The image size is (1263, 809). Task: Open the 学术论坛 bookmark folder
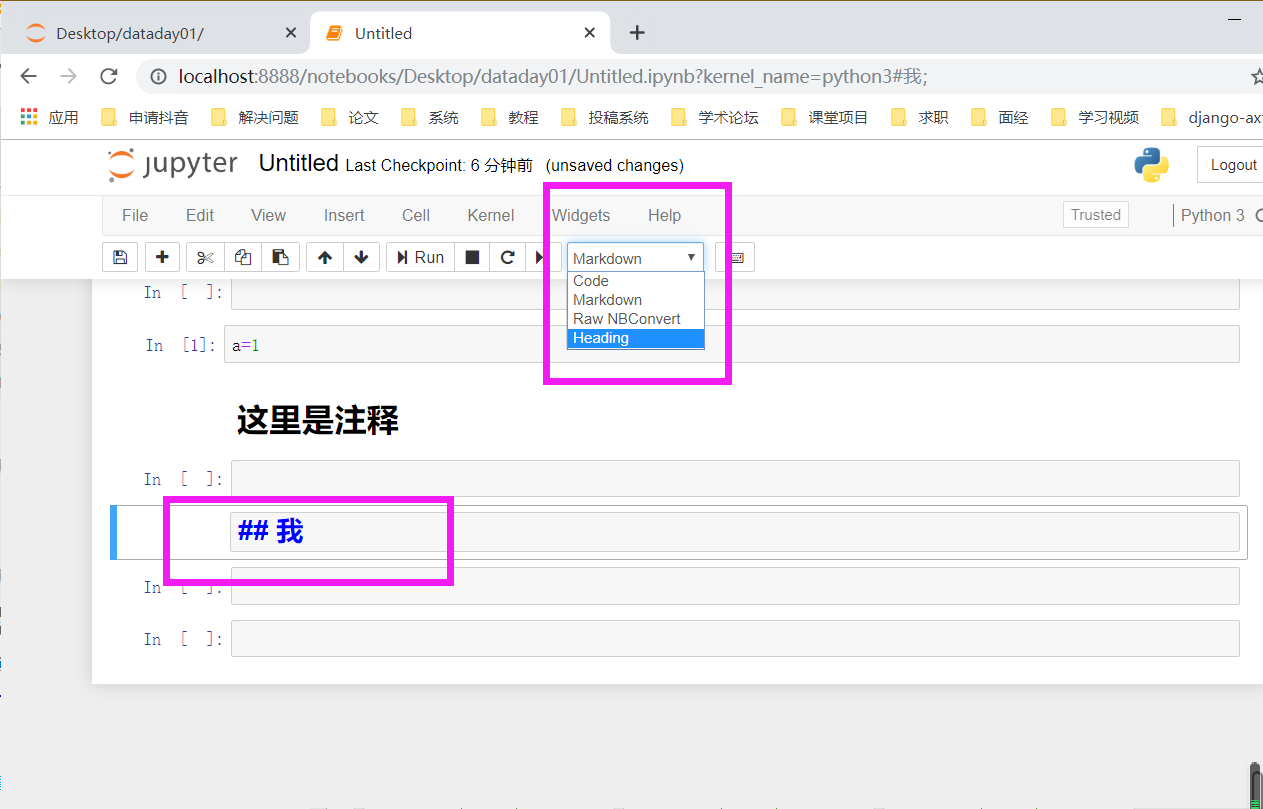pyautogui.click(x=715, y=117)
